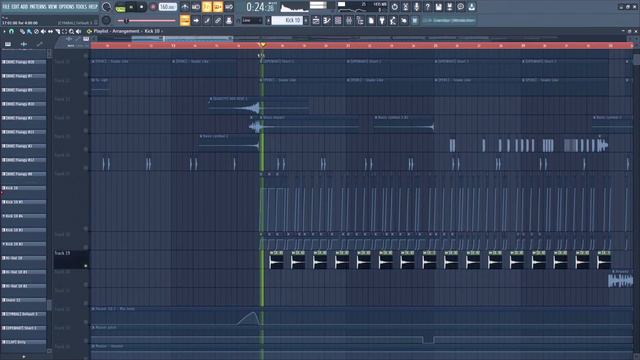Click the save project disk icon
640x360 pixels.
tap(438, 7)
